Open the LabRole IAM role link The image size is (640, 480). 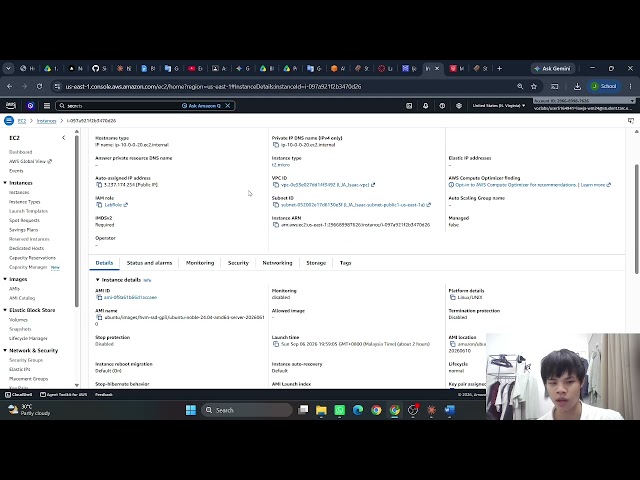click(x=116, y=205)
